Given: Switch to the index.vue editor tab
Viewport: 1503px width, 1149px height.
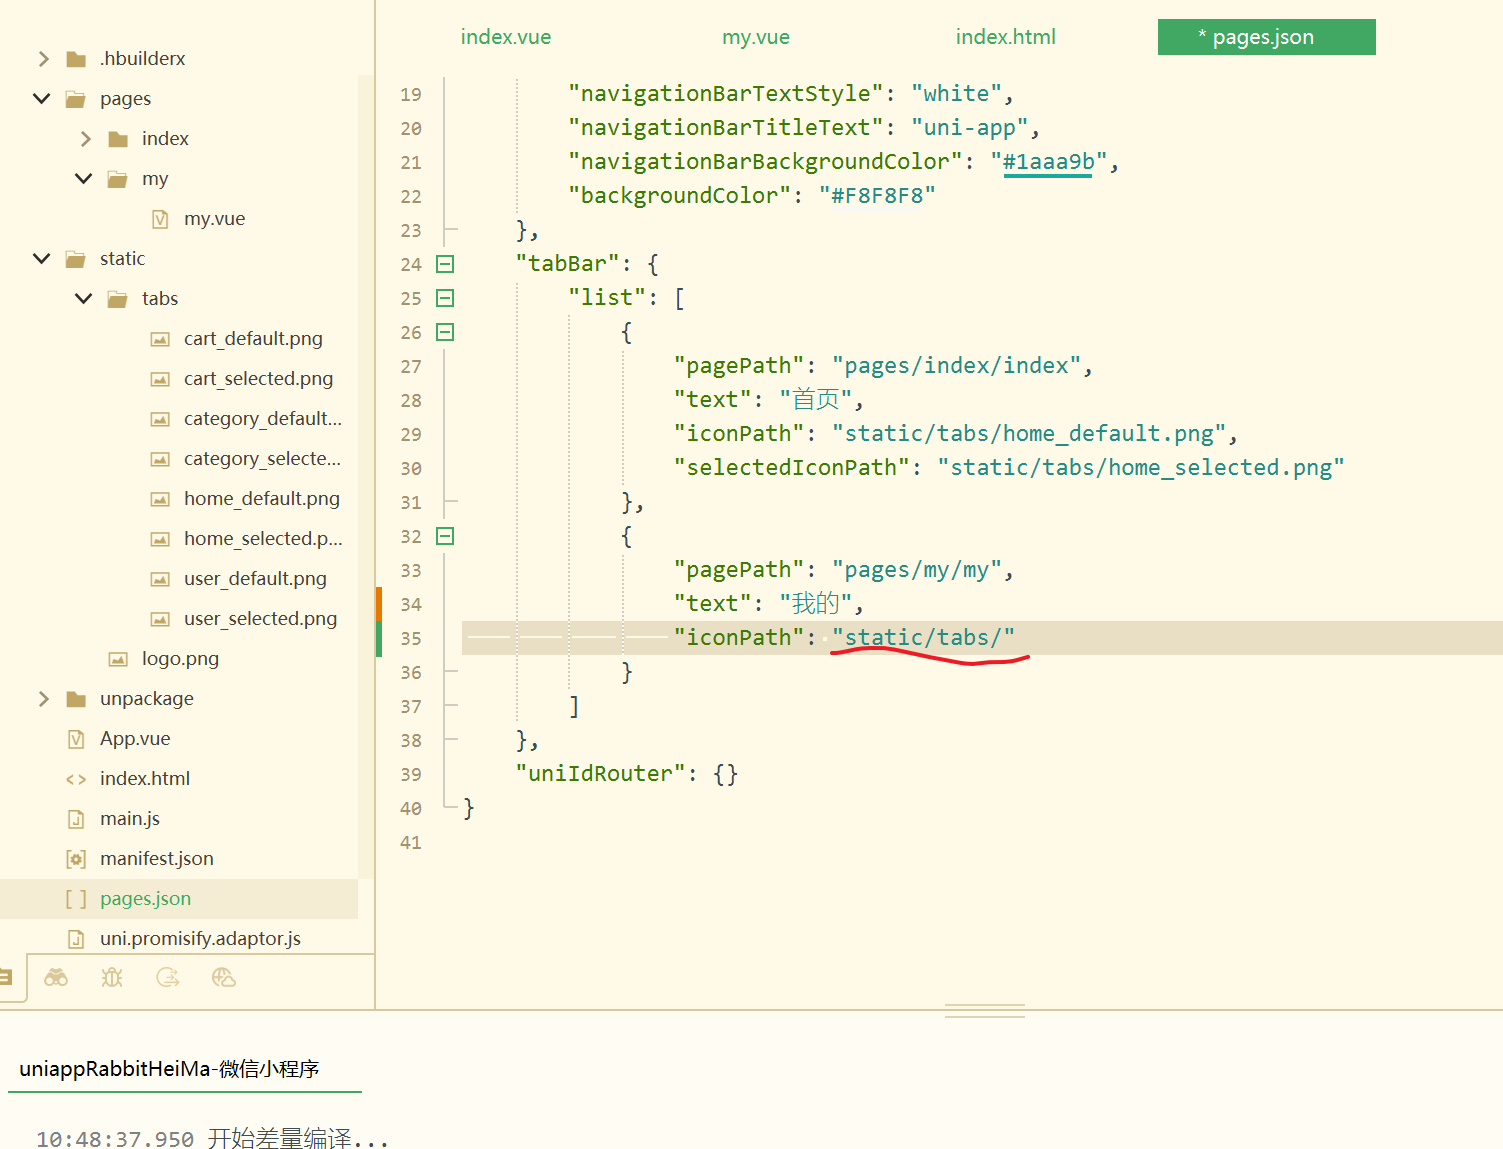Looking at the screenshot, I should 506,37.
